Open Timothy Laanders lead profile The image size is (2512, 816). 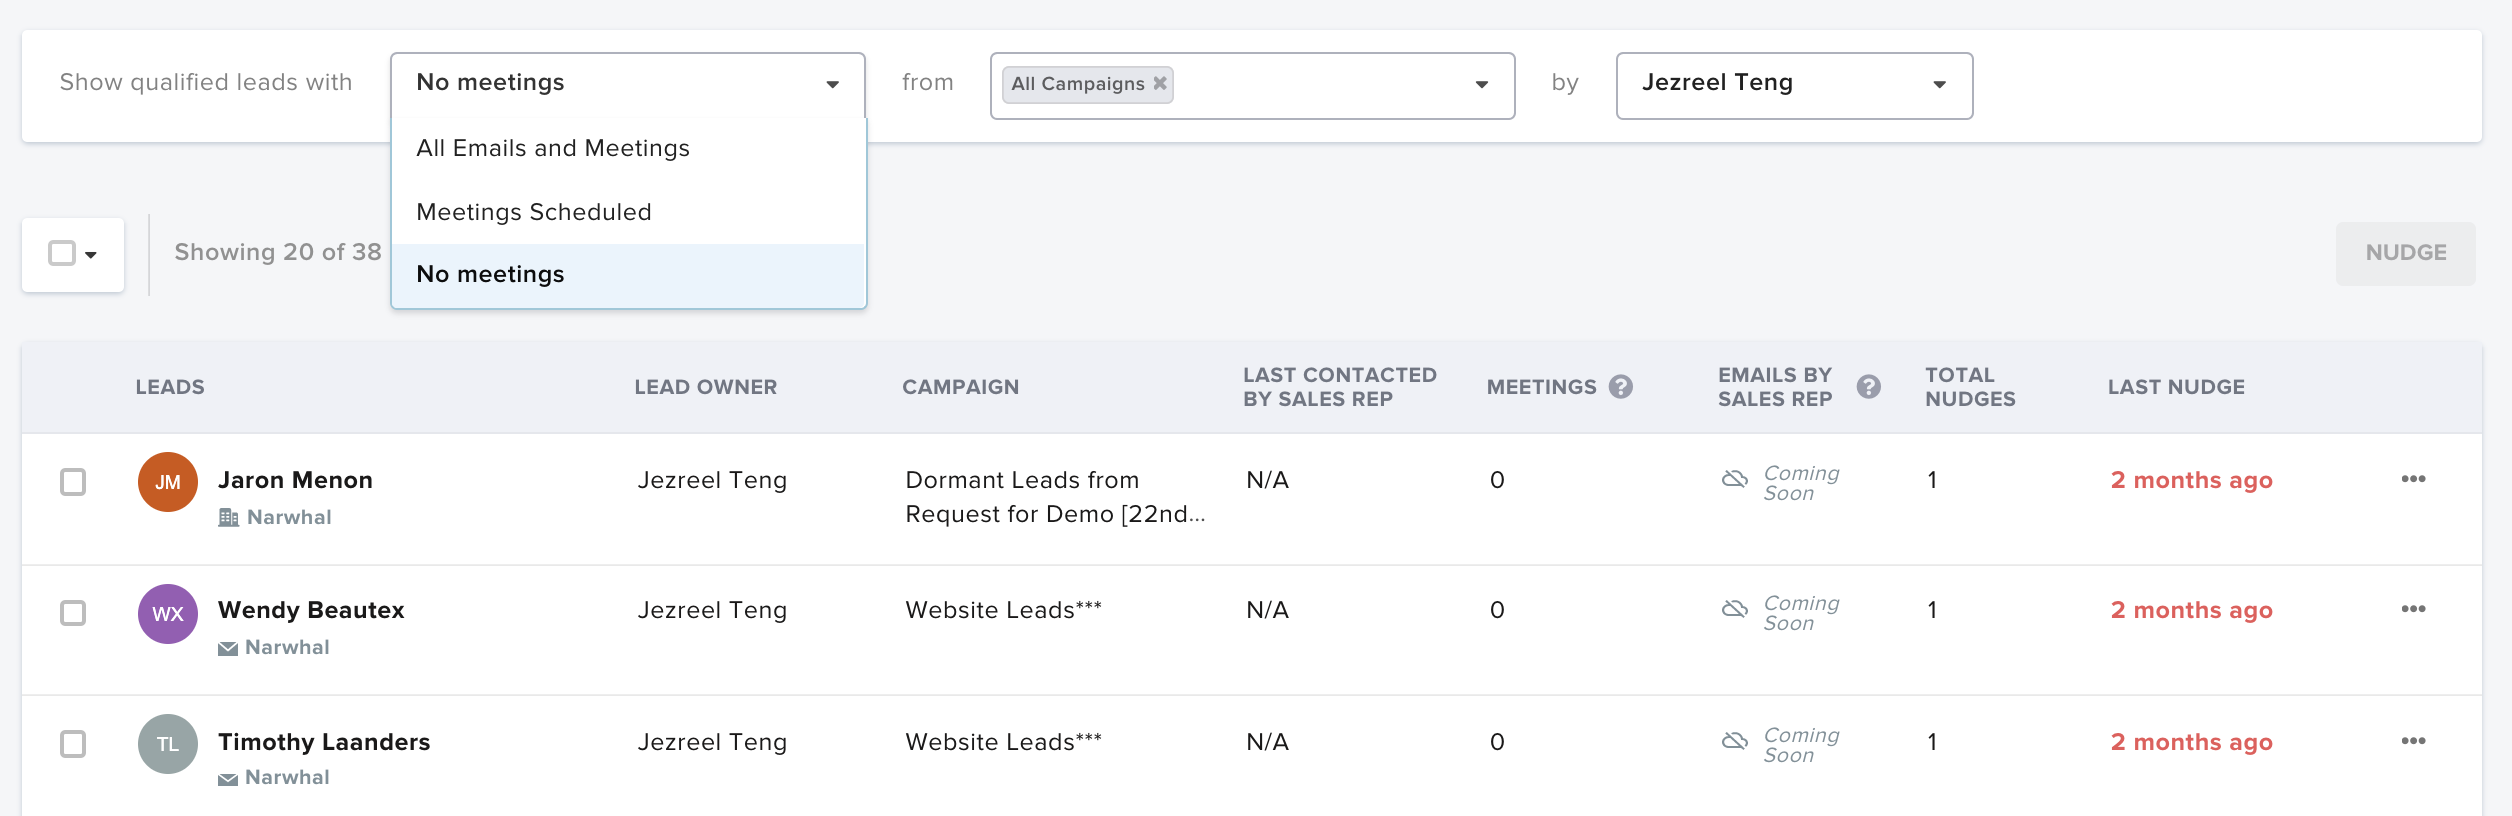pos(324,742)
